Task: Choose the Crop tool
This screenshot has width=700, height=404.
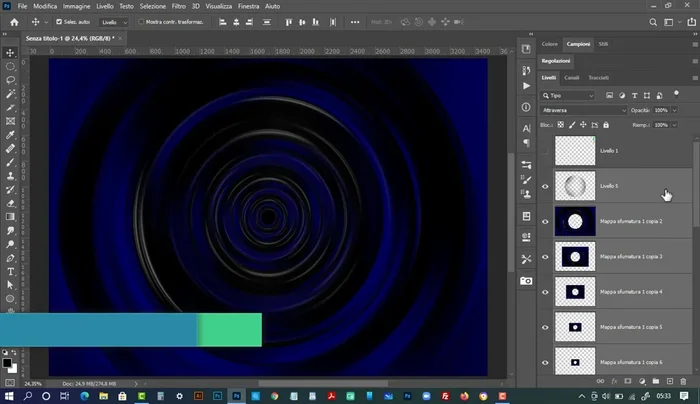Action: pos(10,121)
